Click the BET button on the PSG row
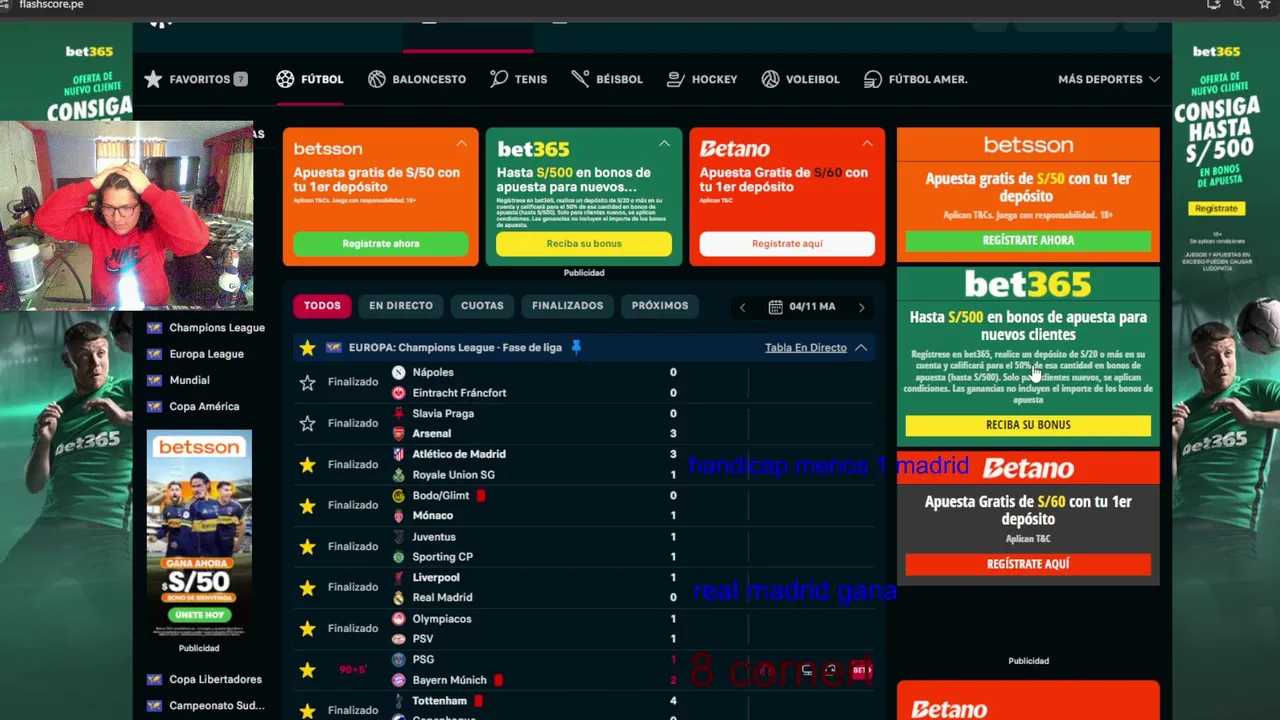This screenshot has height=720, width=1280. pyautogui.click(x=862, y=670)
